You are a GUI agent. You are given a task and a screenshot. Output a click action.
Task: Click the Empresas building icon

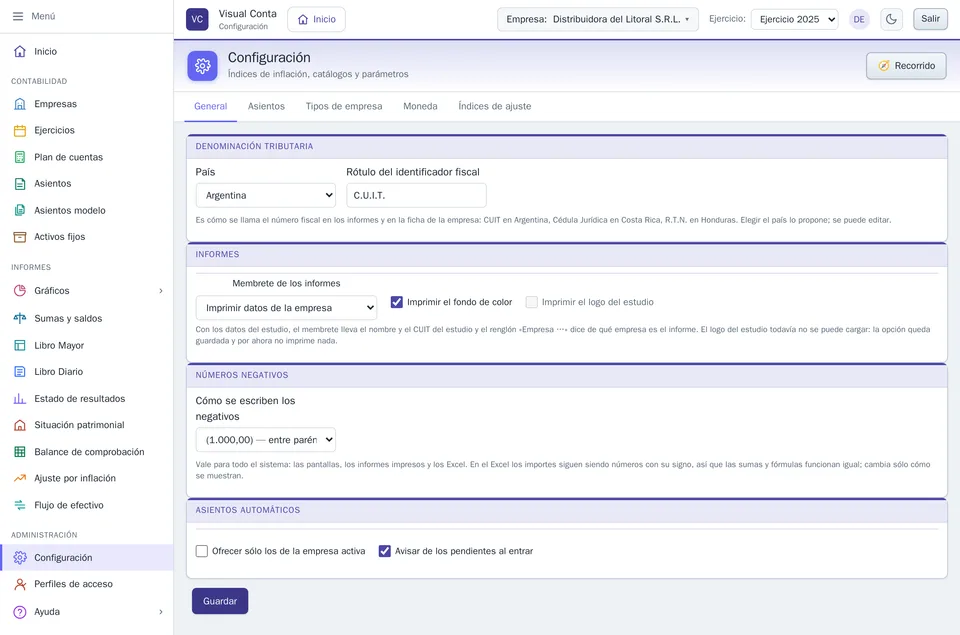tap(20, 104)
